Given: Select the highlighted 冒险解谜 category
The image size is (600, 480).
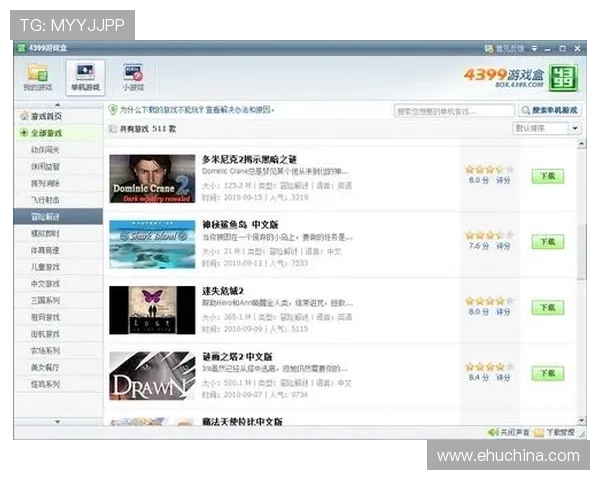Looking at the screenshot, I should coord(58,217).
